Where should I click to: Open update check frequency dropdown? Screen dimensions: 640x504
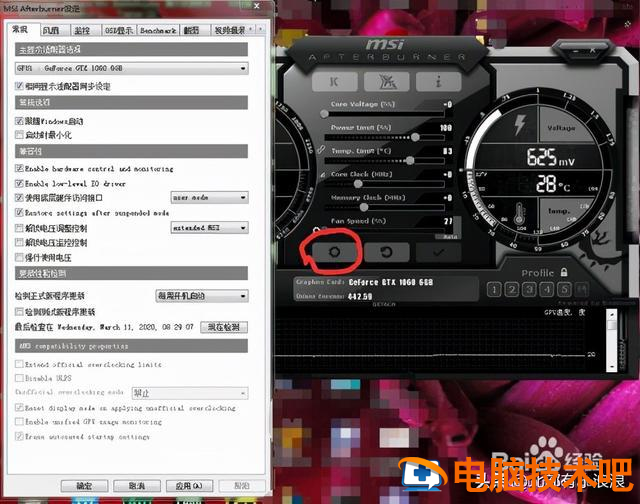[202, 295]
